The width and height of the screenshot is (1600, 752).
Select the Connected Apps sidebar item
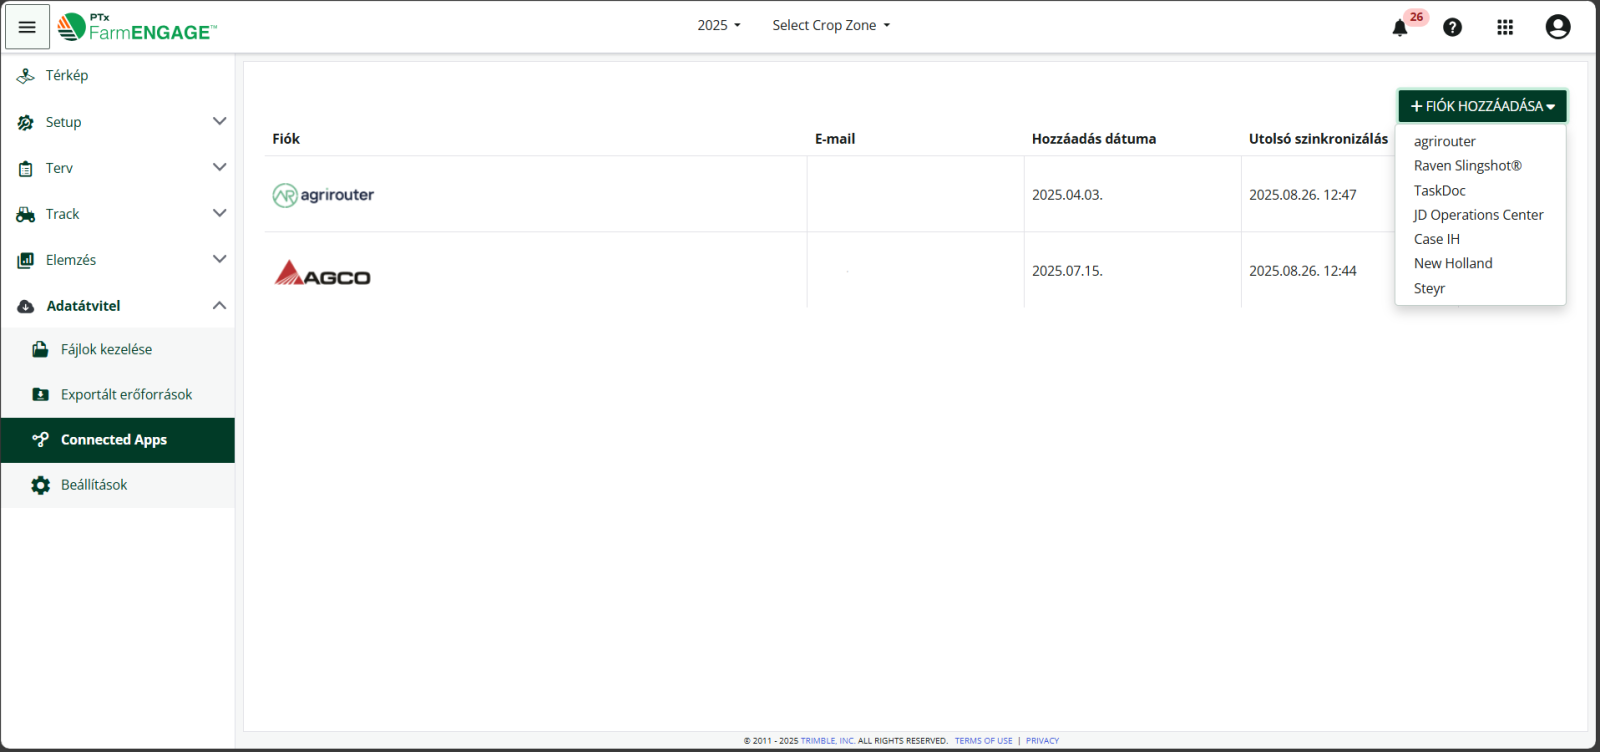[118, 440]
